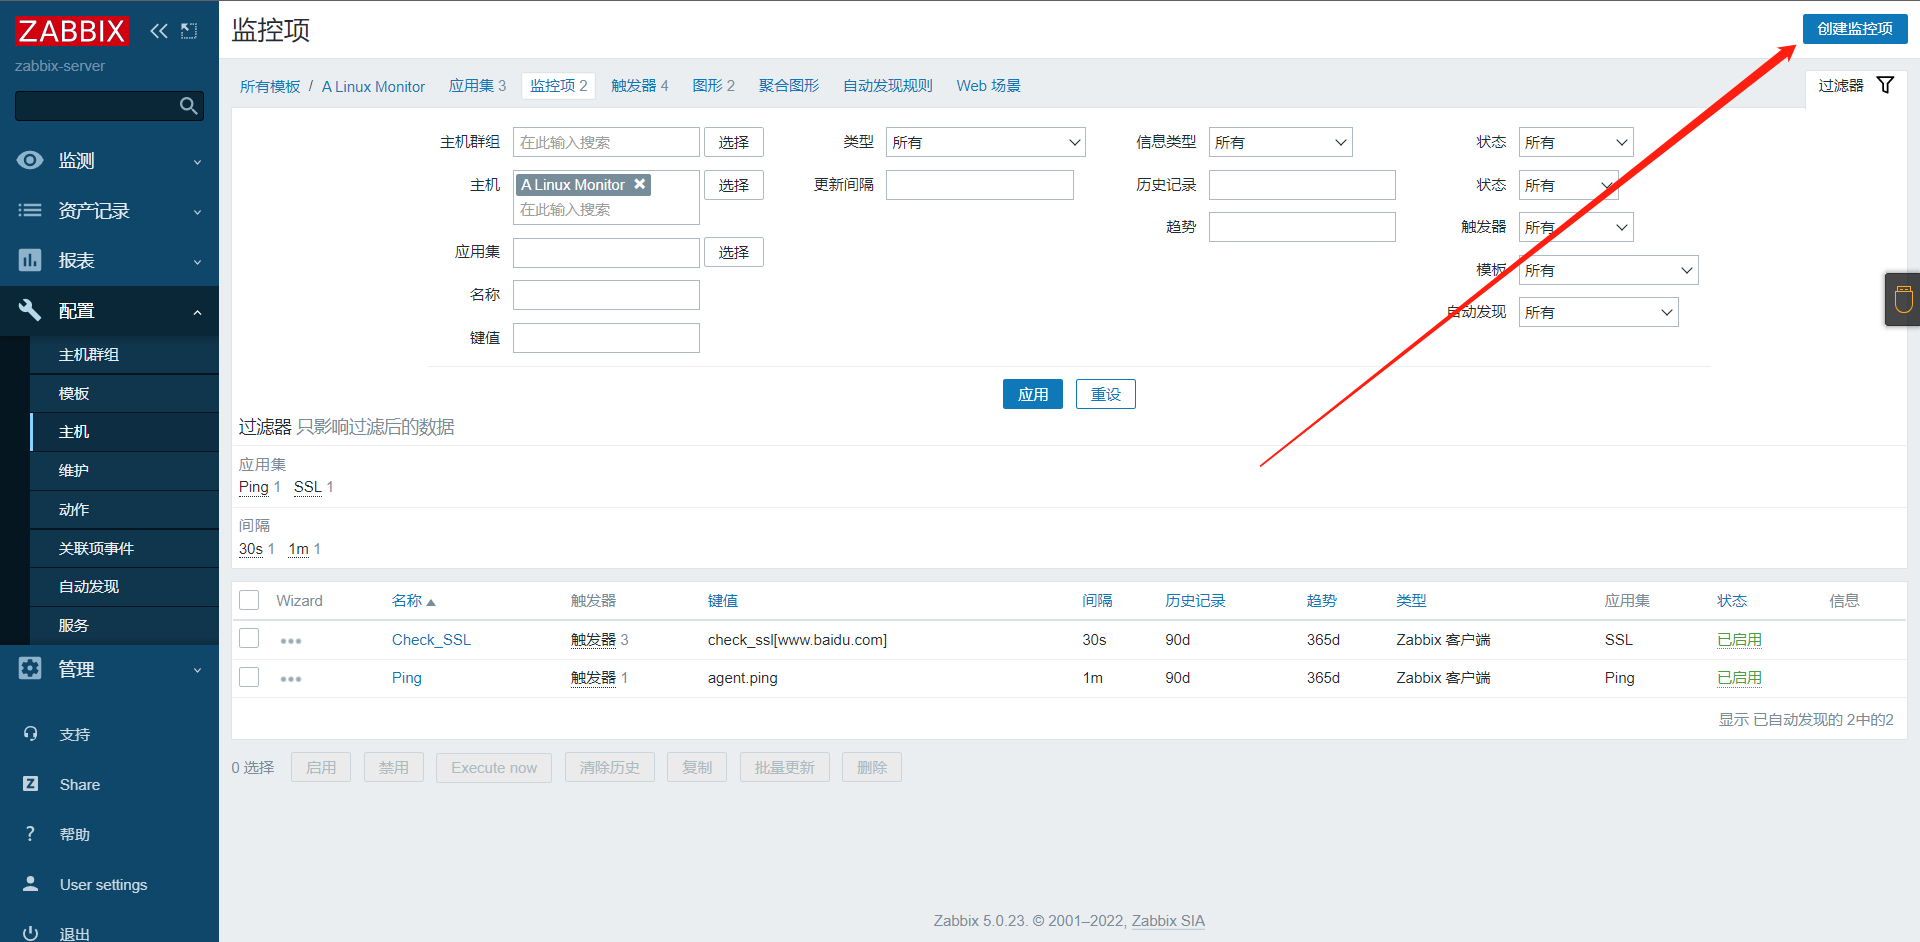Click the 重设 button
The image size is (1920, 942).
1105,394
